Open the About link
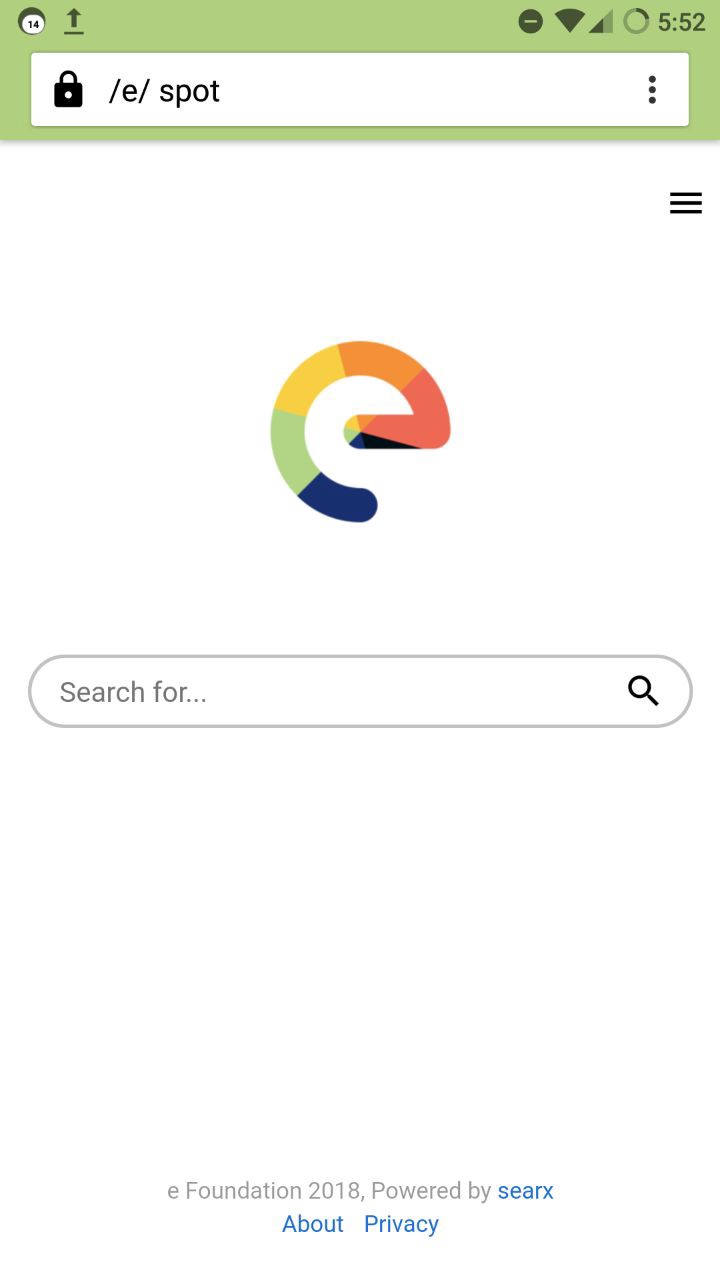This screenshot has width=720, height=1280. pos(313,1223)
